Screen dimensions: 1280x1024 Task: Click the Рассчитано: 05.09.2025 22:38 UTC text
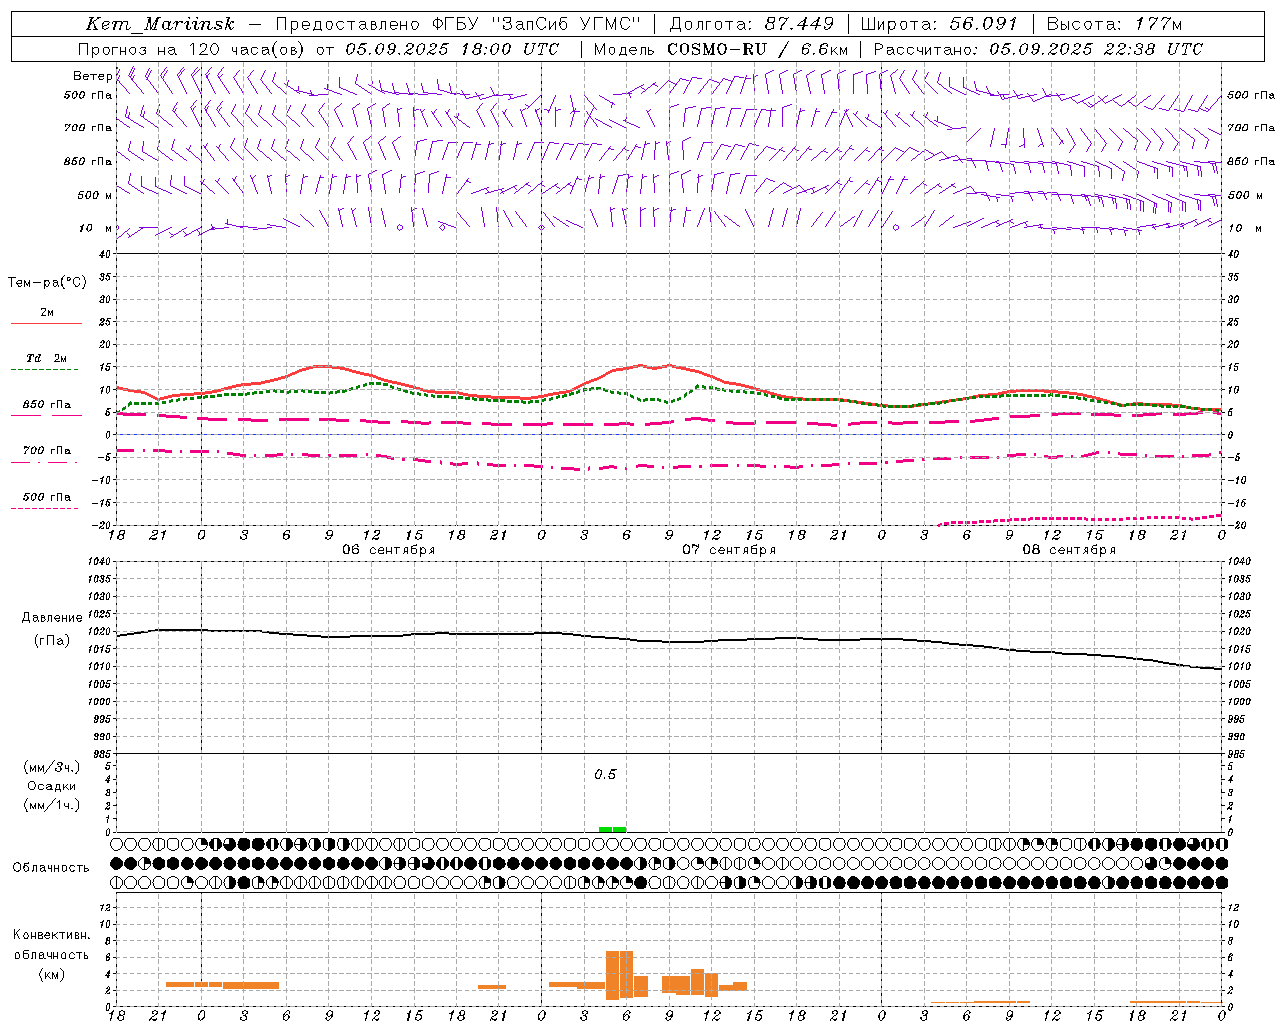1038,49
